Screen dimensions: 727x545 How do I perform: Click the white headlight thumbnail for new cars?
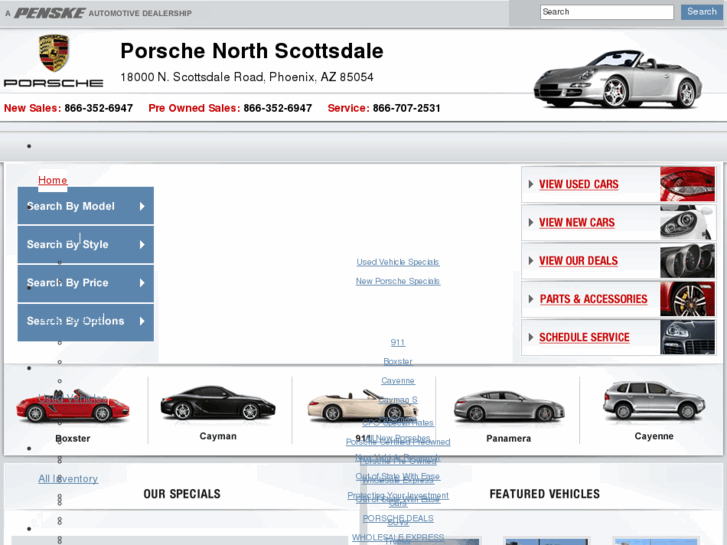pos(688,223)
